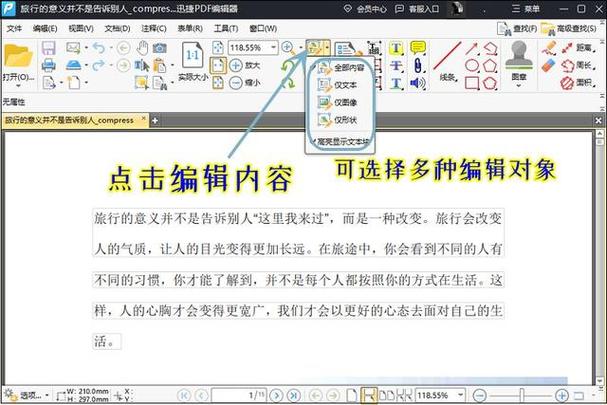Insert a sound annotation with the speaker icon
The image size is (607, 405).
[418, 83]
